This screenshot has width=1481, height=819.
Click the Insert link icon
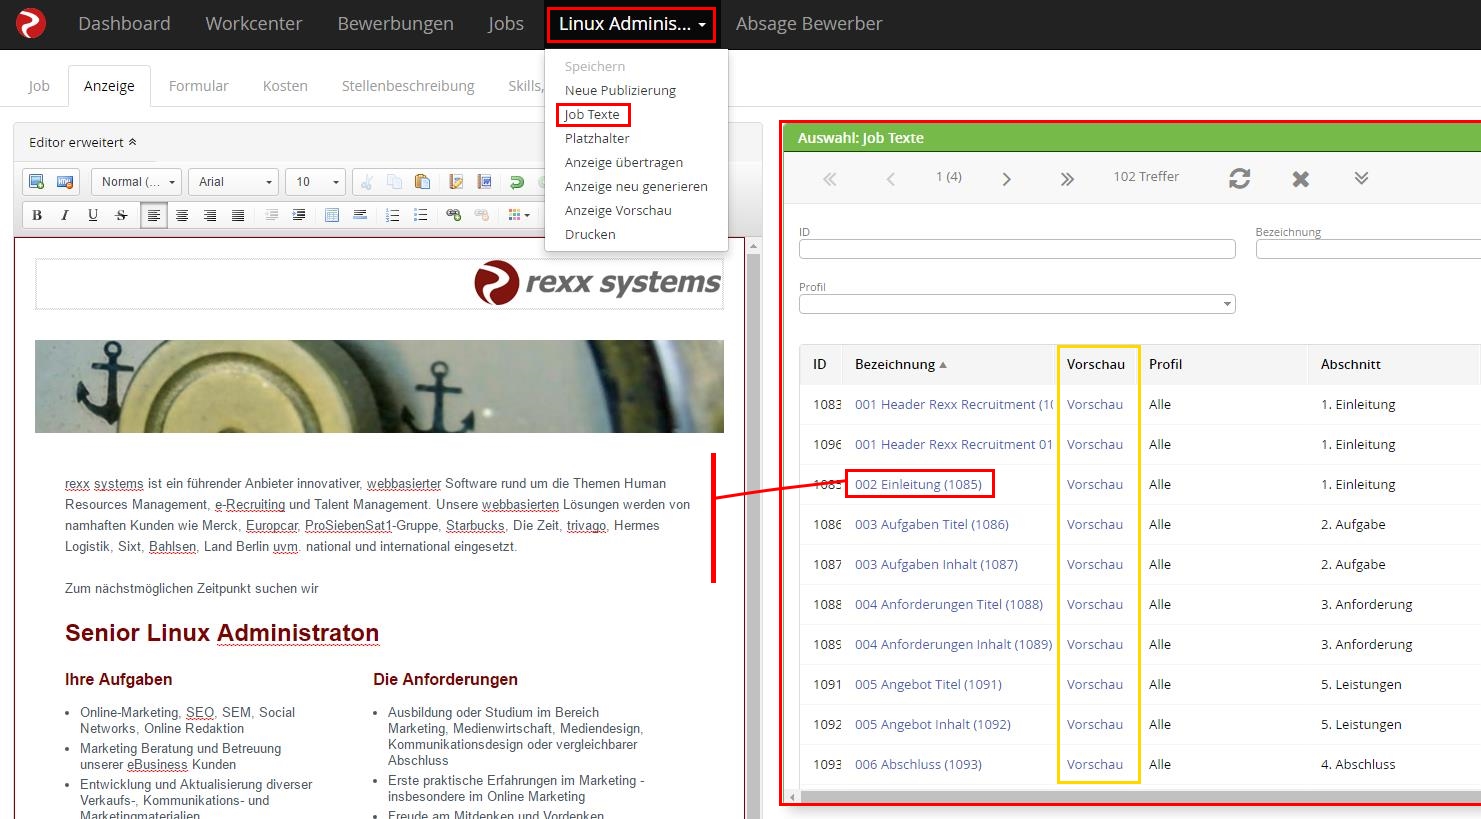pos(454,215)
